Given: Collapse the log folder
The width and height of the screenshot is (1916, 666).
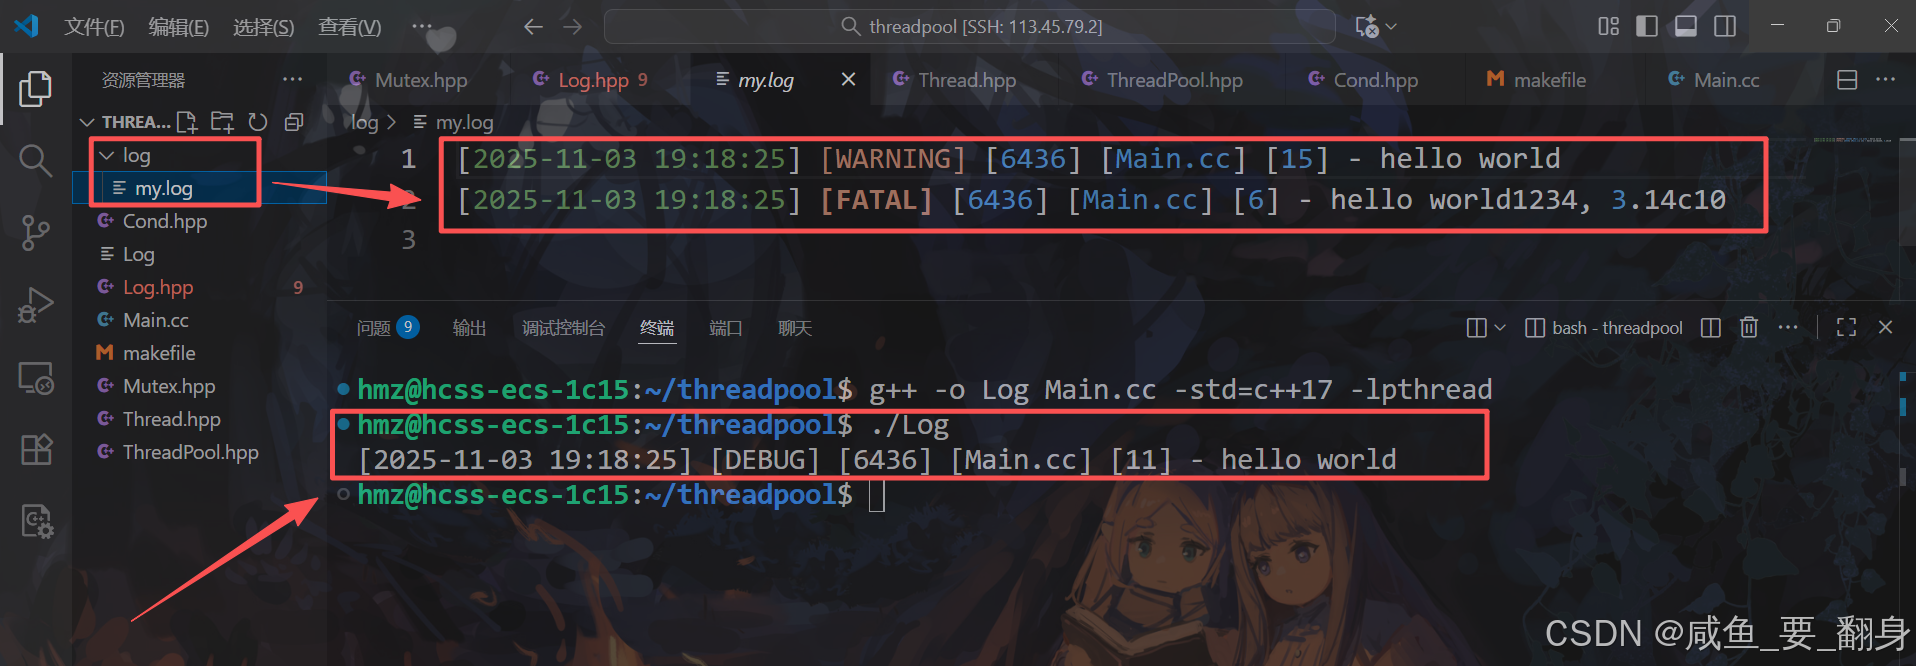Looking at the screenshot, I should 107,155.
